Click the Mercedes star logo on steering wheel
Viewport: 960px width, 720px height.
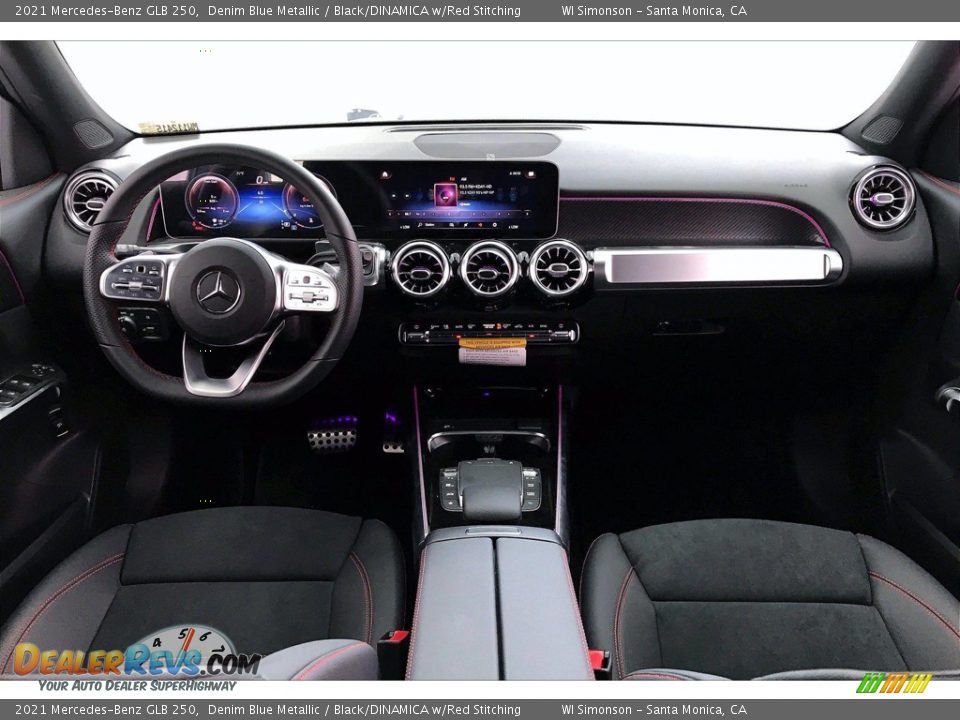(x=218, y=292)
